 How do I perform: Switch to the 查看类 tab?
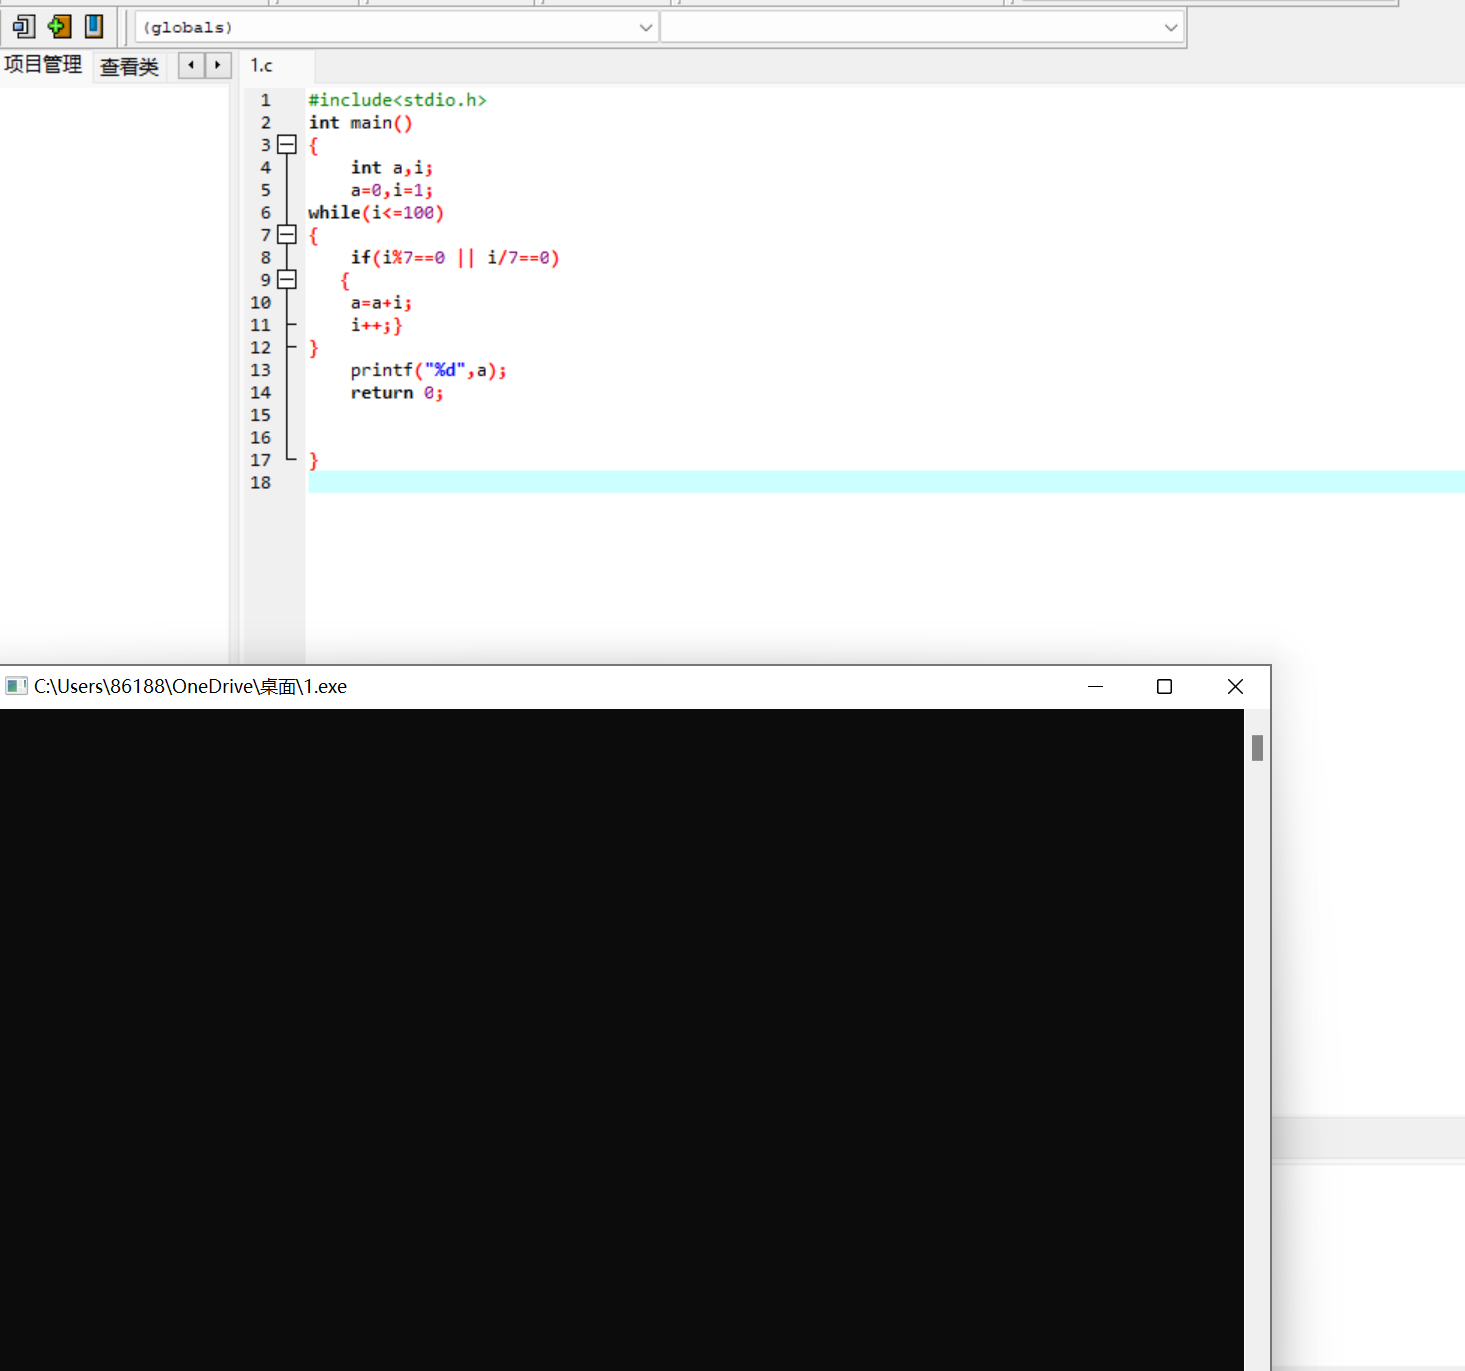129,67
